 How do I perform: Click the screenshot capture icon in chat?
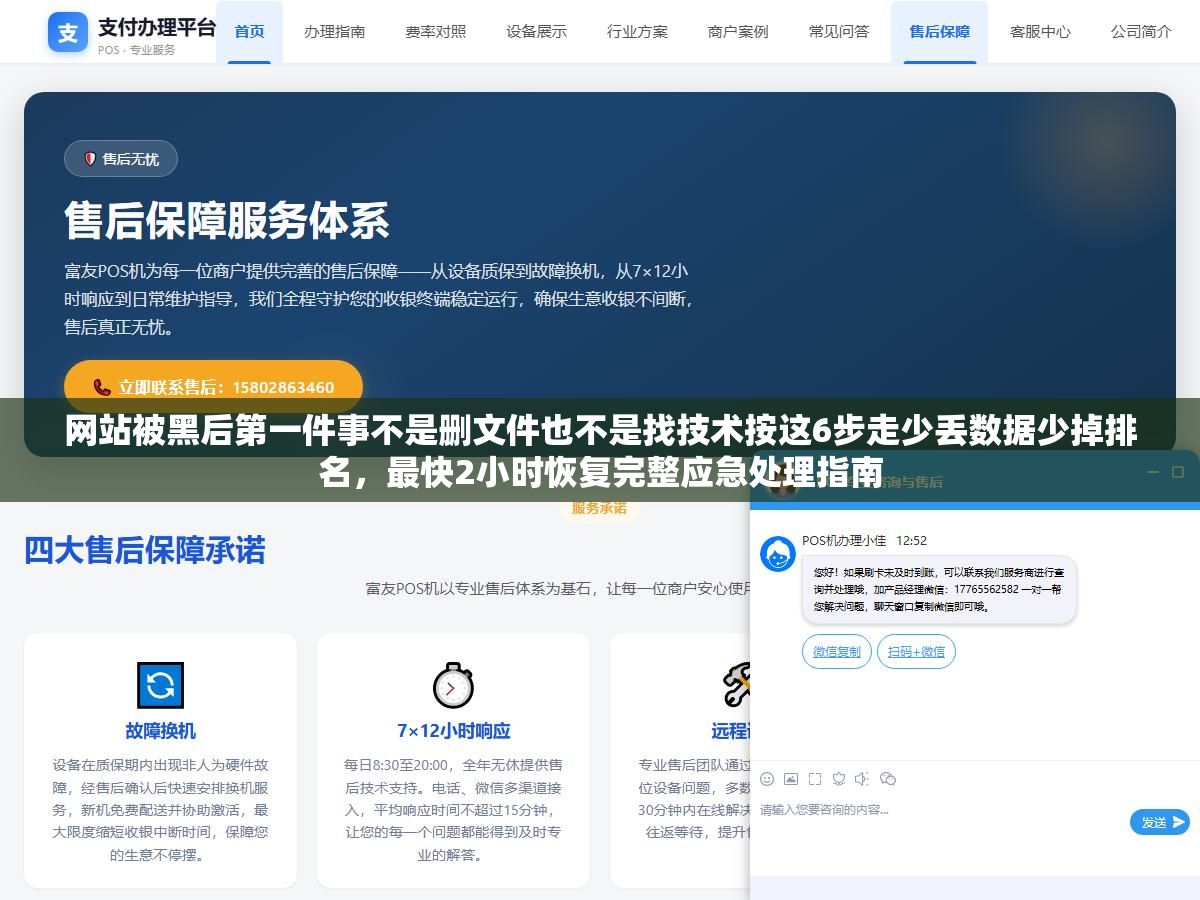click(815, 779)
